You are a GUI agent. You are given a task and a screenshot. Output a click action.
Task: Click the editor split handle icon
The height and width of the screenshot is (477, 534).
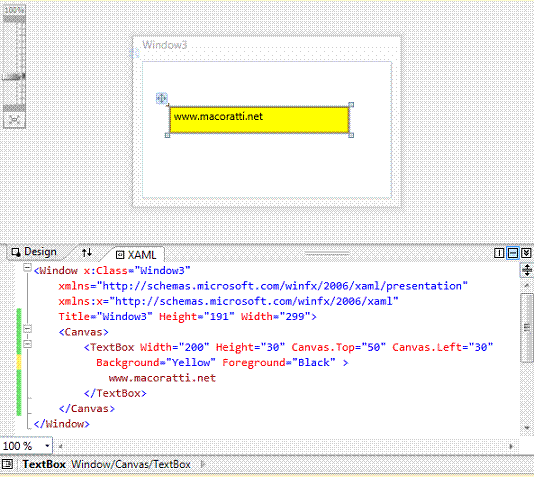527,270
